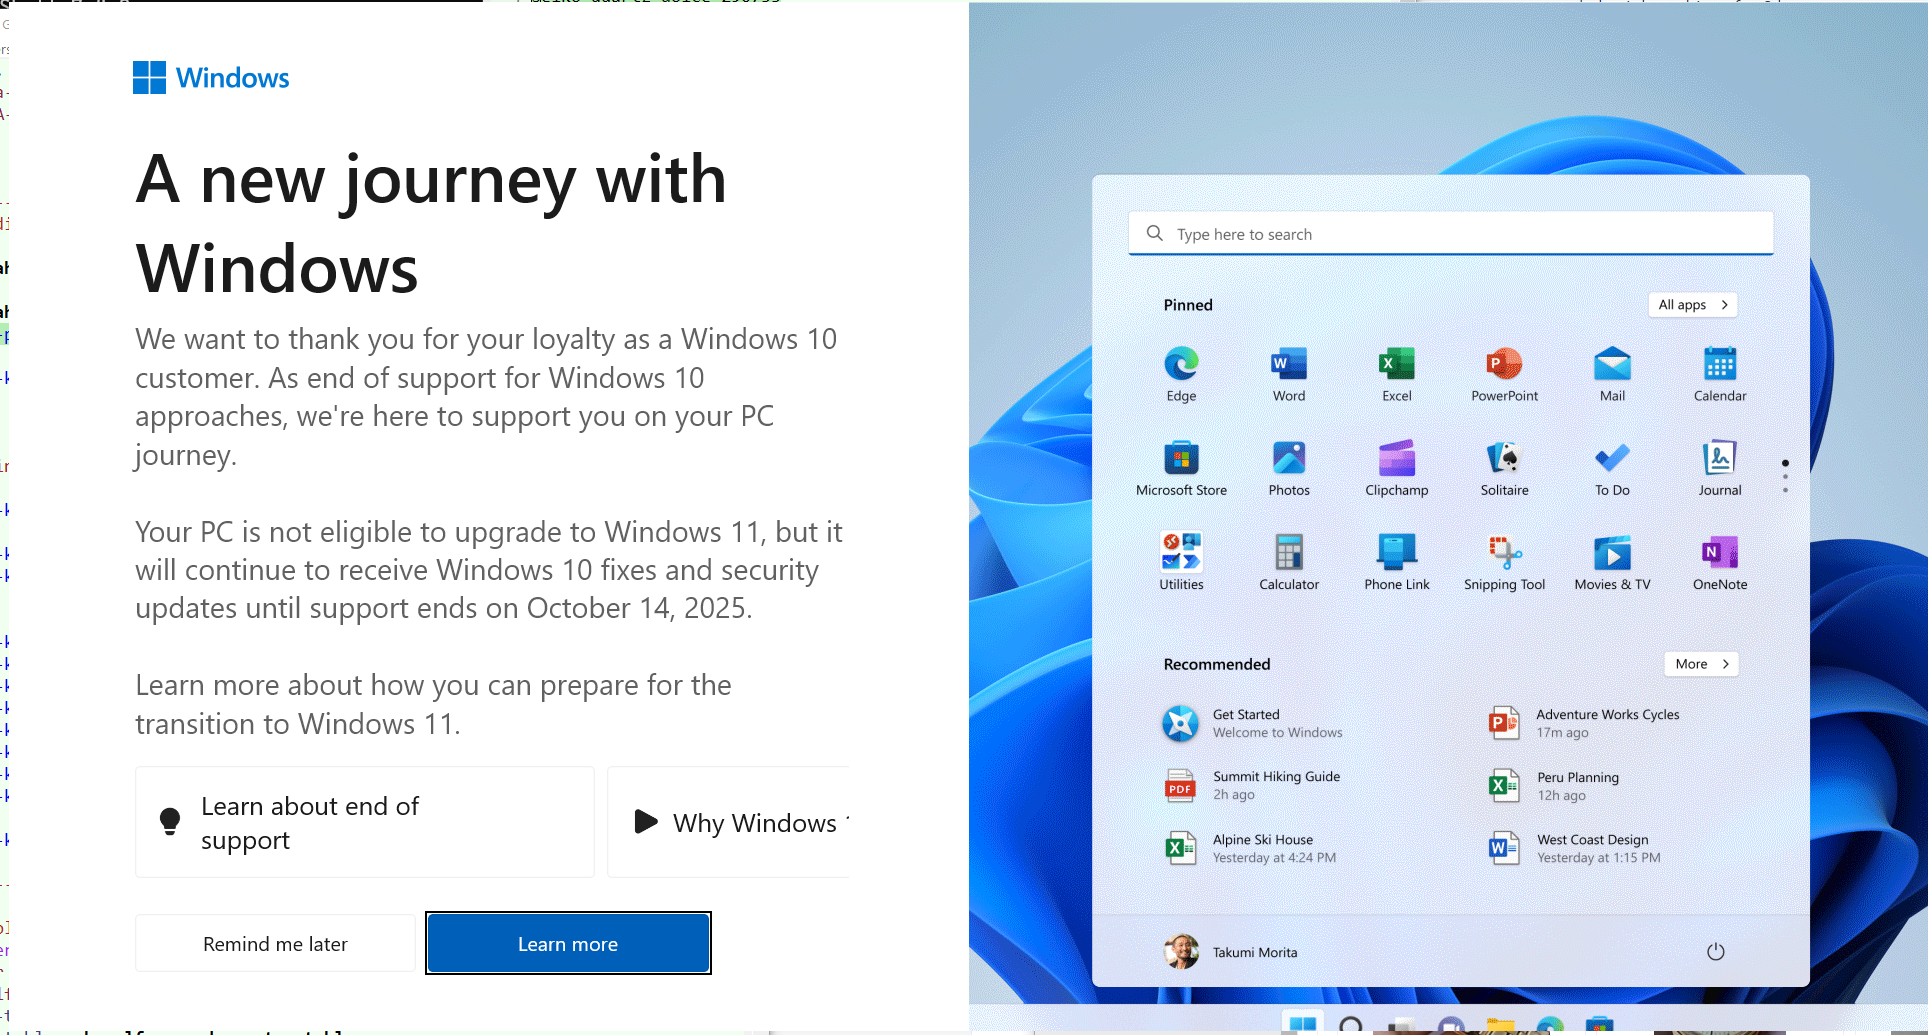Image resolution: width=1928 pixels, height=1035 pixels.
Task: Open Get Started recommended item
Action: [x=1254, y=723]
